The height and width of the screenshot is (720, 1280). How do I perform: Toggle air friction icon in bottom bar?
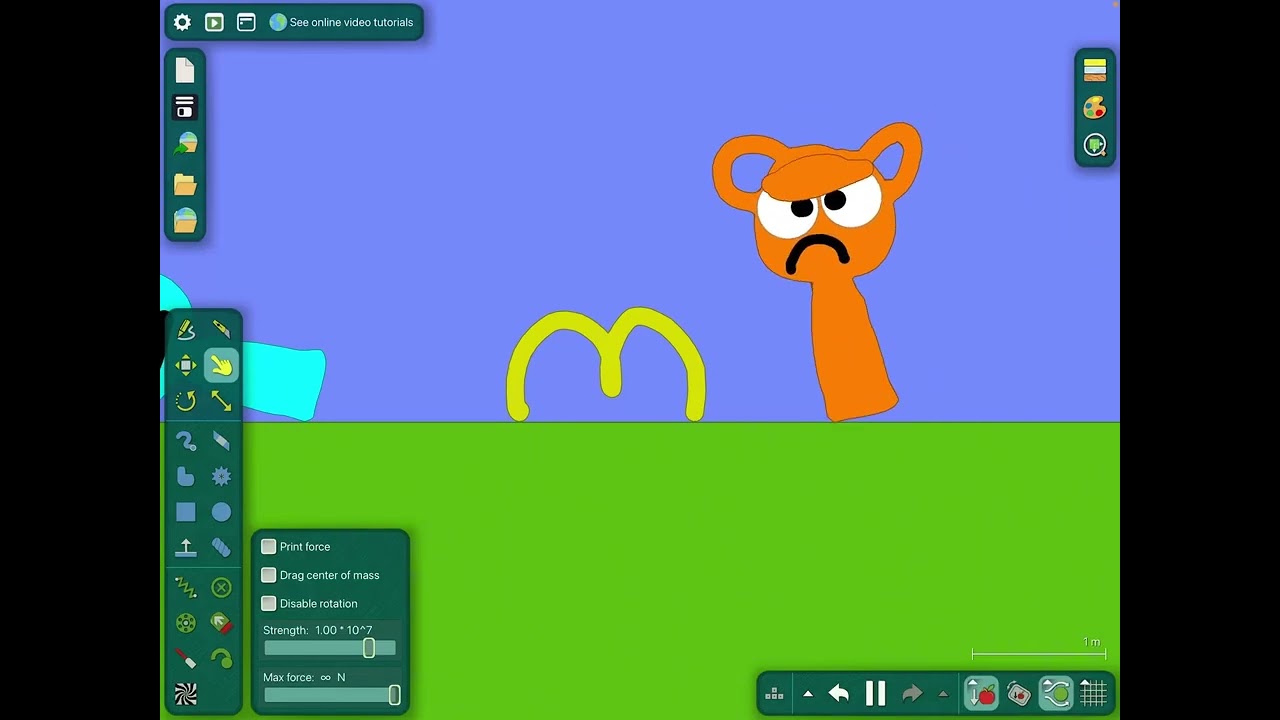pos(1018,693)
